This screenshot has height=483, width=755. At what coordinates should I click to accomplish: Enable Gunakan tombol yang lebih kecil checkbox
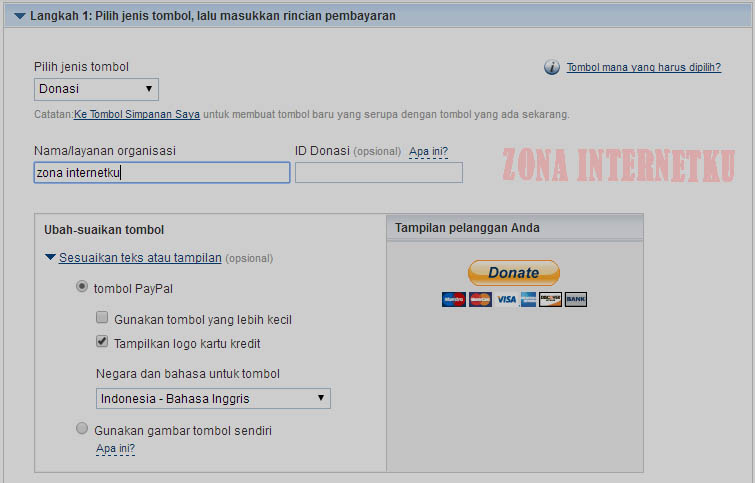point(102,317)
